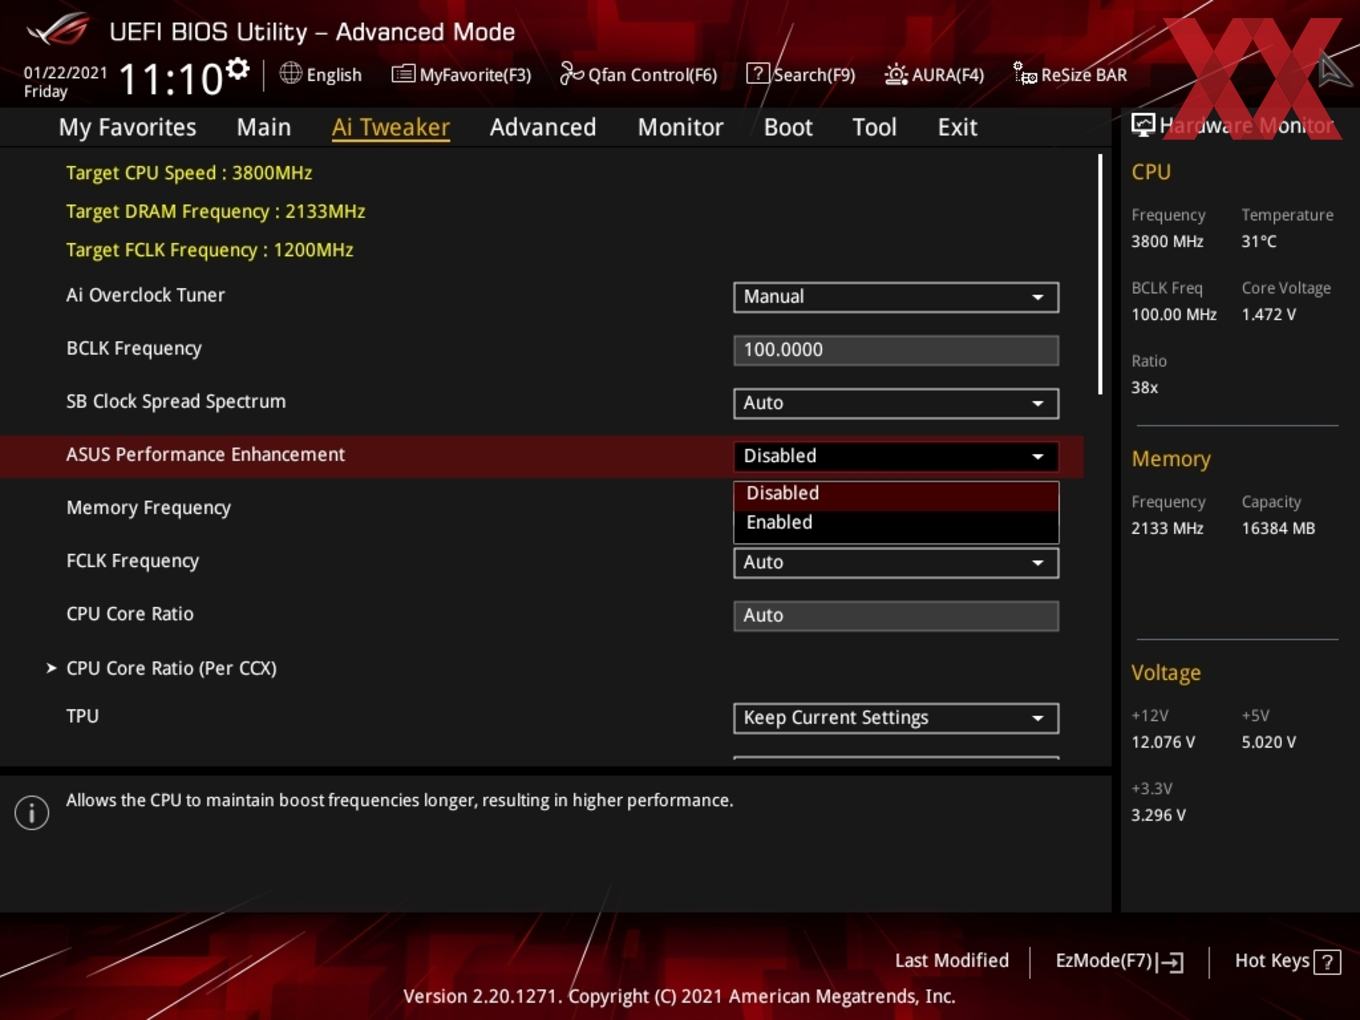Select the SB Clock Spread Spectrum label
The height and width of the screenshot is (1020, 1360).
176,401
